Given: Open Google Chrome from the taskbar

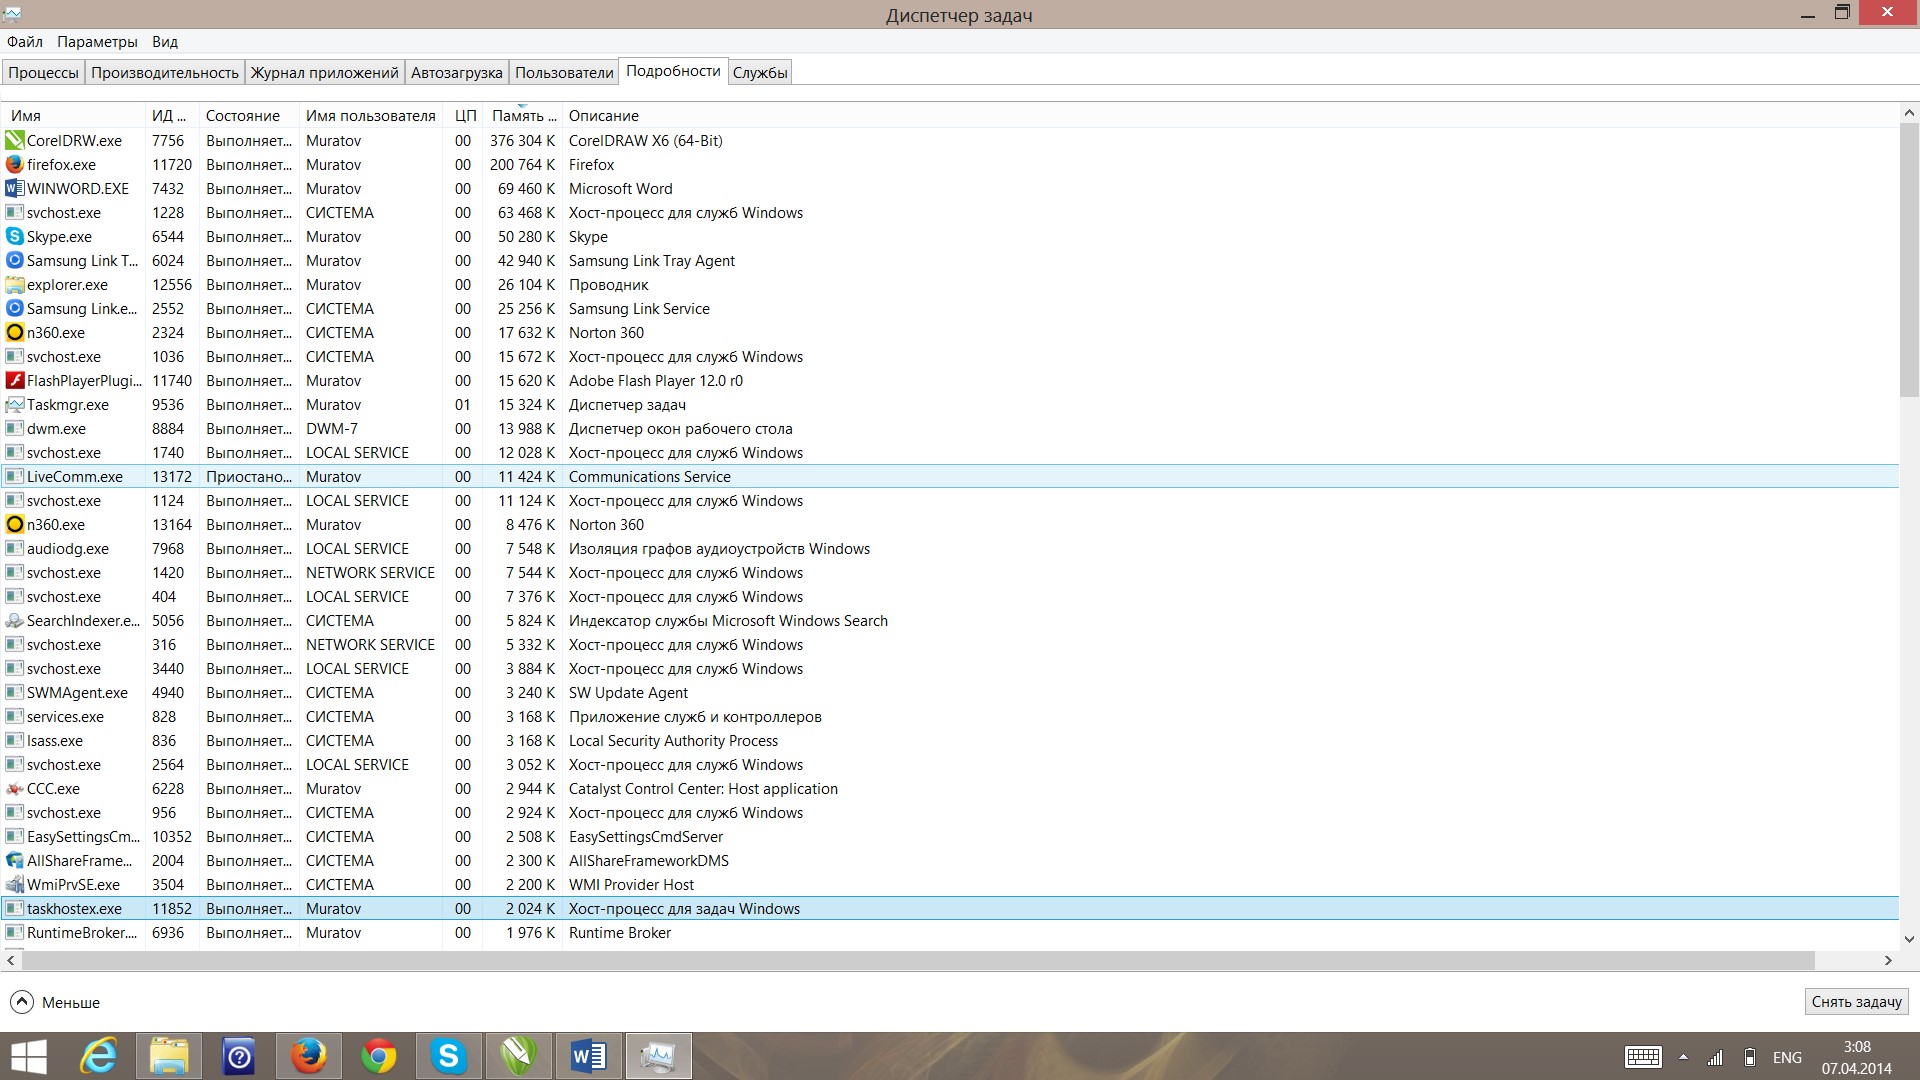Looking at the screenshot, I should (x=379, y=1056).
